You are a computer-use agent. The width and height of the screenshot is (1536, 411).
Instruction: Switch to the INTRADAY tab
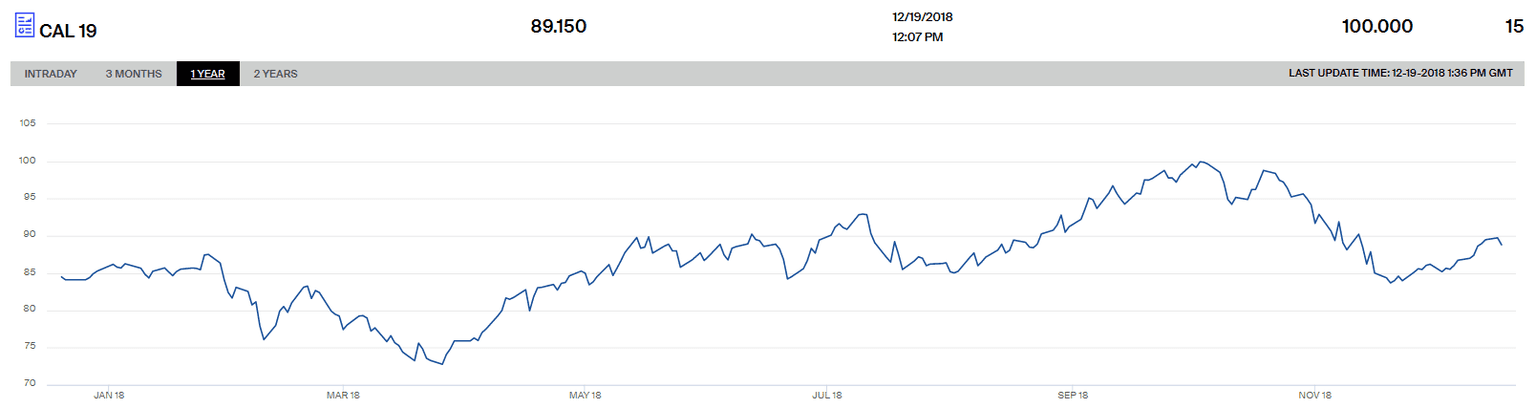(51, 74)
